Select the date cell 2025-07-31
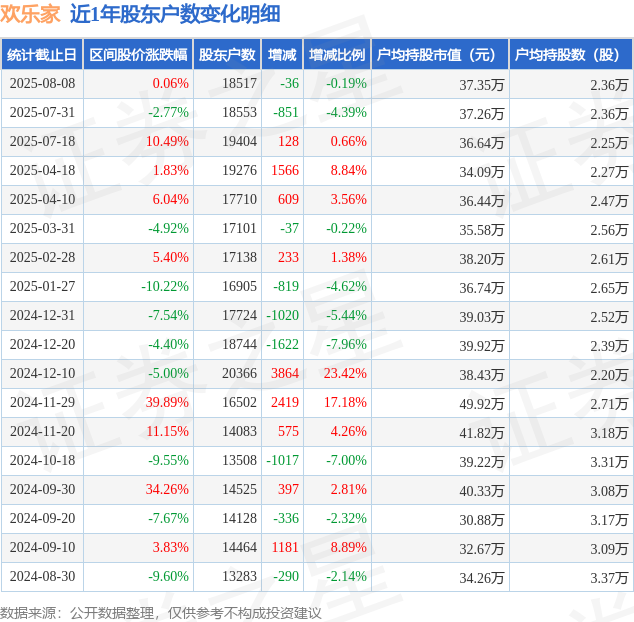The image size is (634, 622). [42, 112]
